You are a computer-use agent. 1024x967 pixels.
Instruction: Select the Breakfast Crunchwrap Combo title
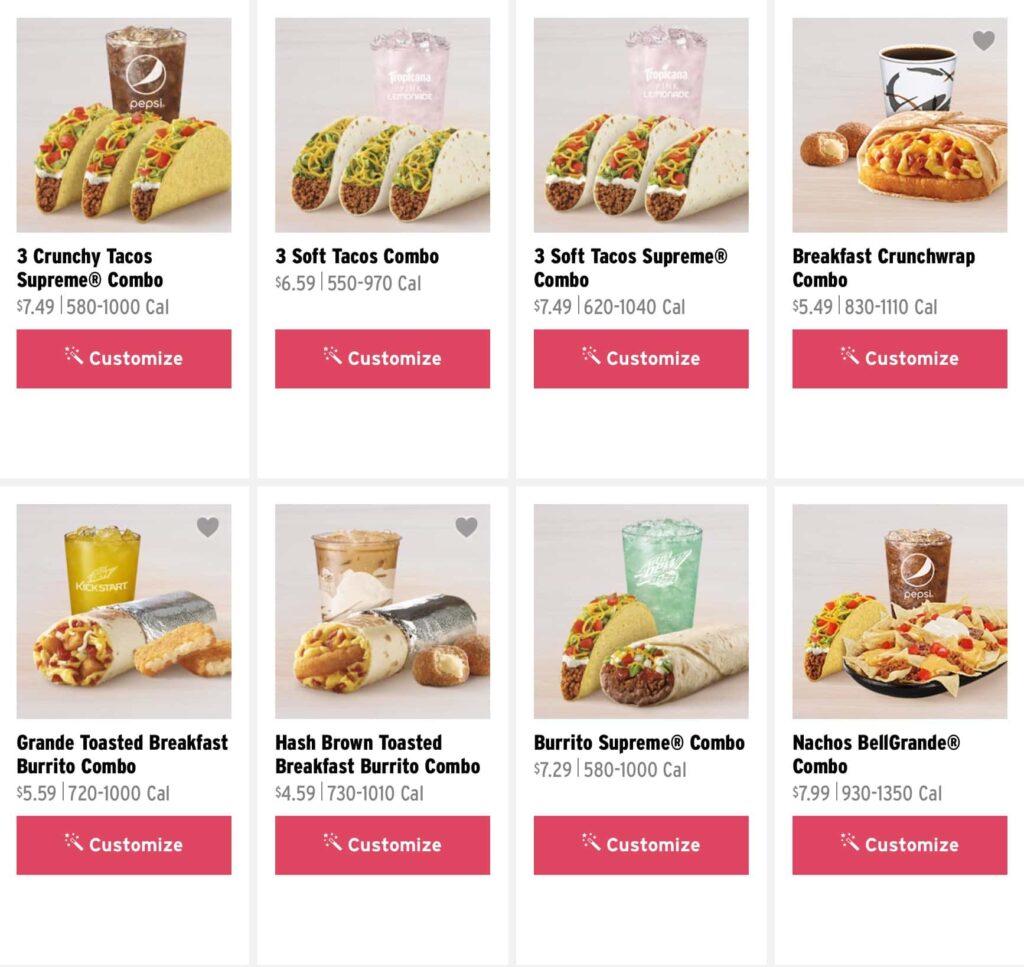884,268
